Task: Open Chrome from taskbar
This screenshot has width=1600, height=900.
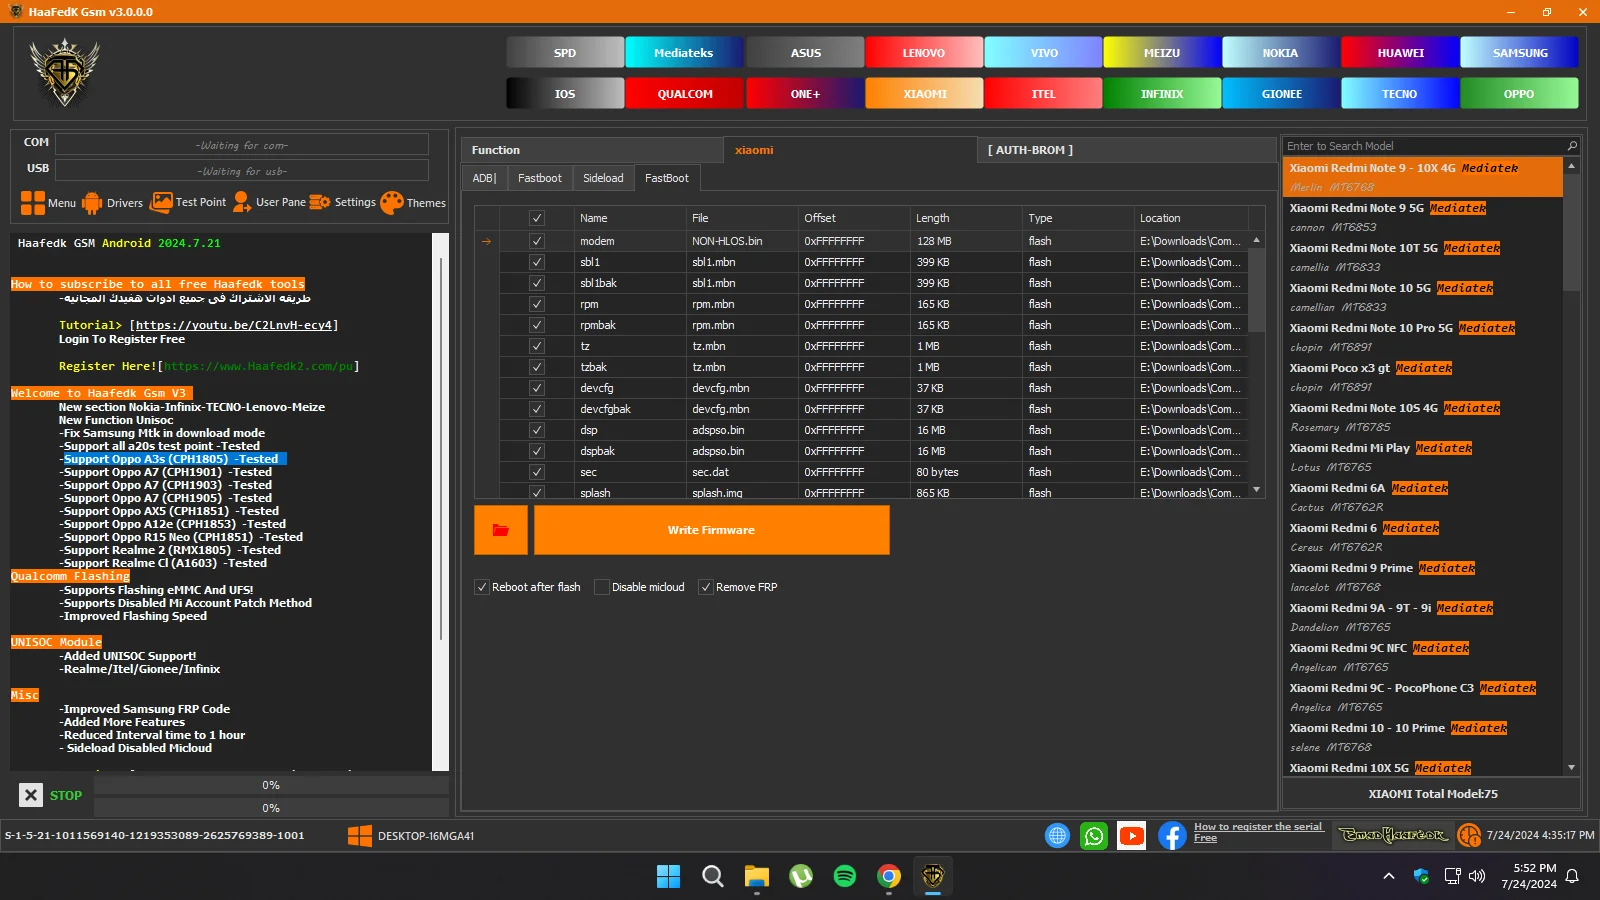Action: (889, 877)
